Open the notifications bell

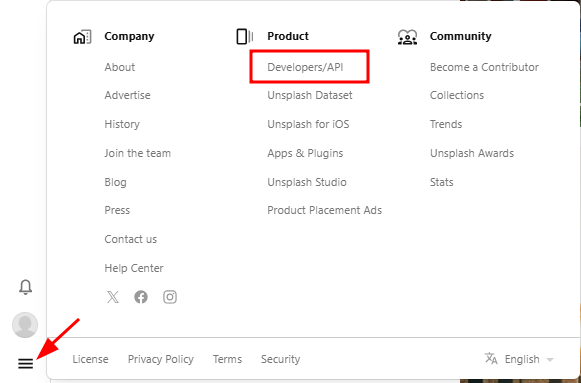(25, 287)
